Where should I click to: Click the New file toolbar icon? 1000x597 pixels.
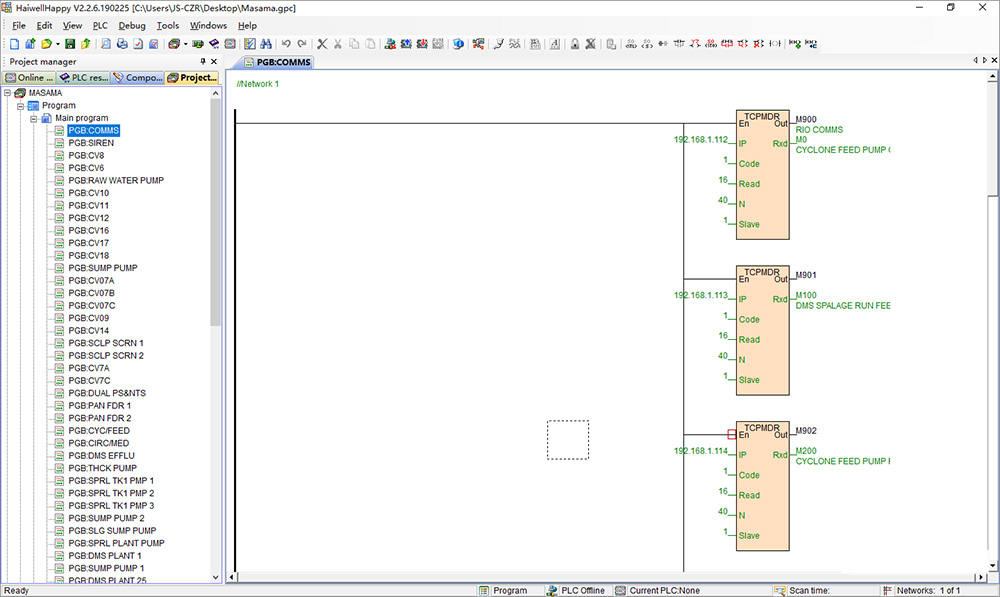coord(14,43)
